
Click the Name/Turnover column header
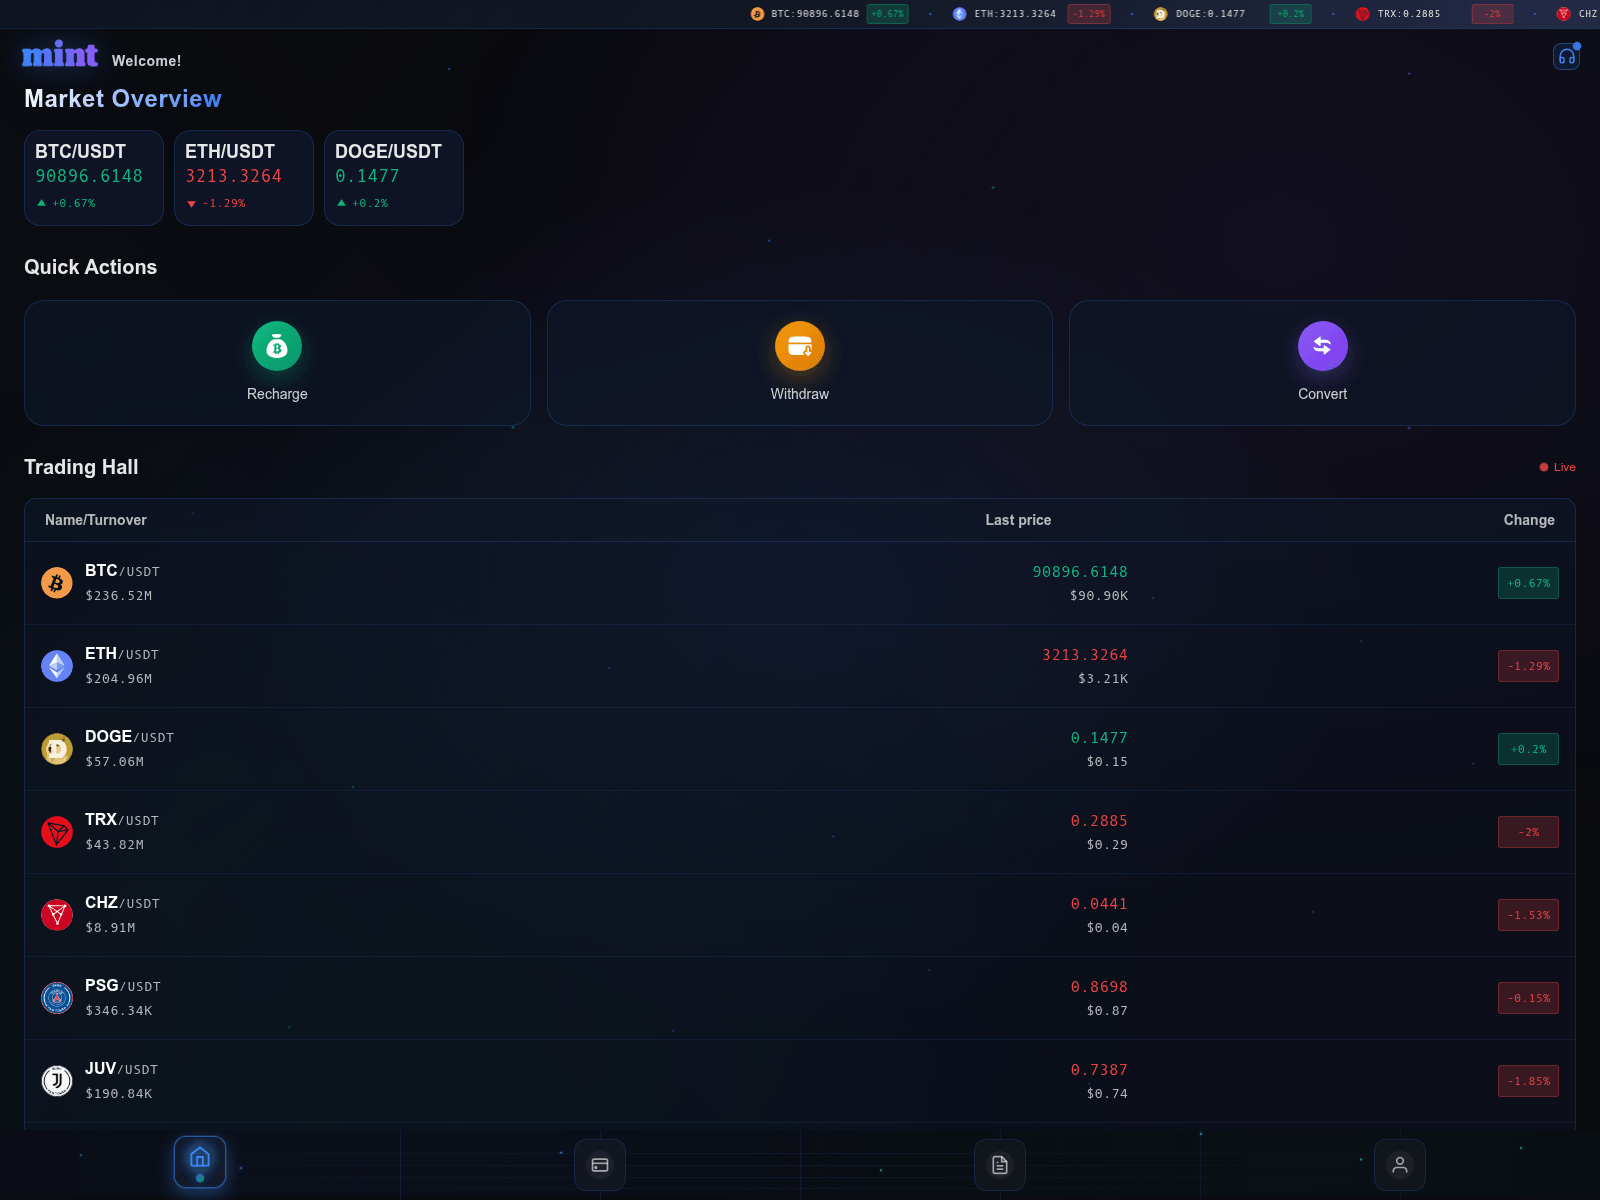click(x=96, y=520)
